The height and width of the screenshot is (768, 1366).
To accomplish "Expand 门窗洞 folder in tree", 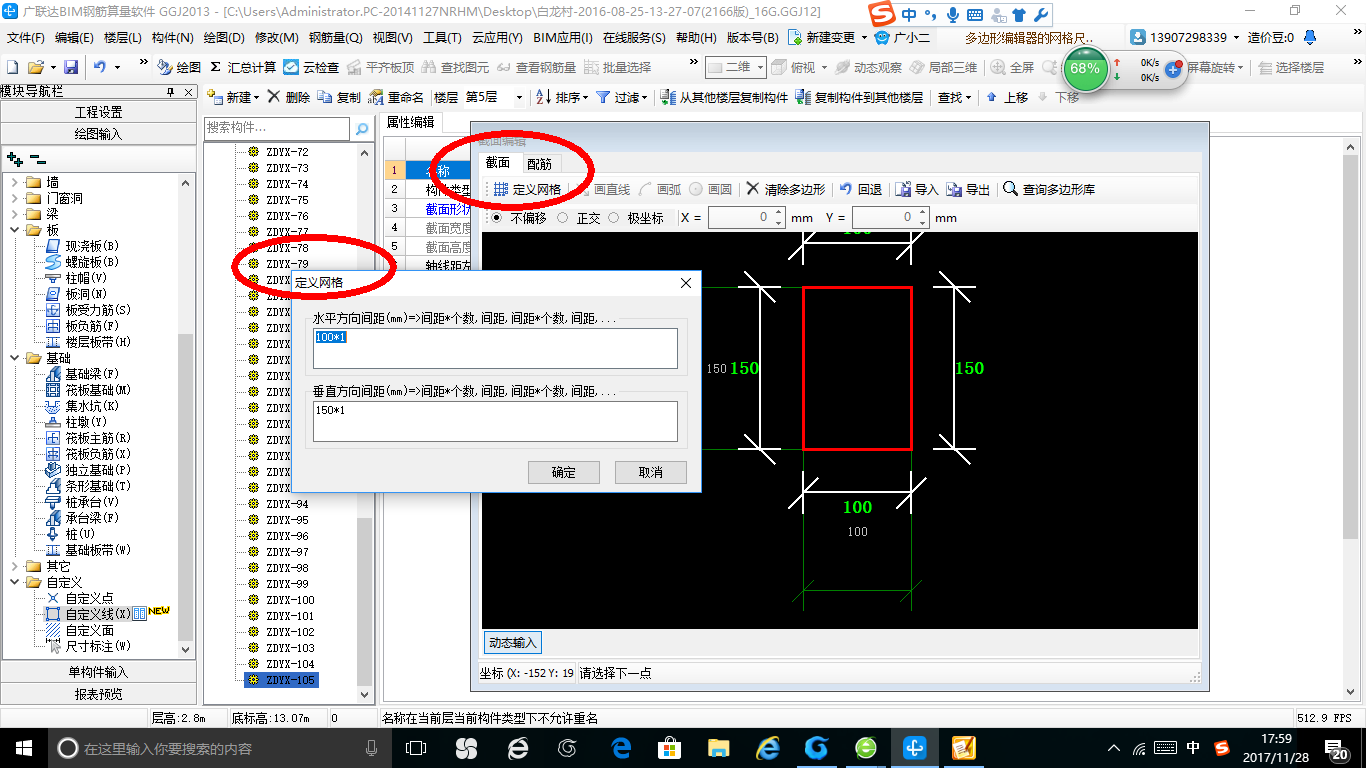I will (x=14, y=198).
